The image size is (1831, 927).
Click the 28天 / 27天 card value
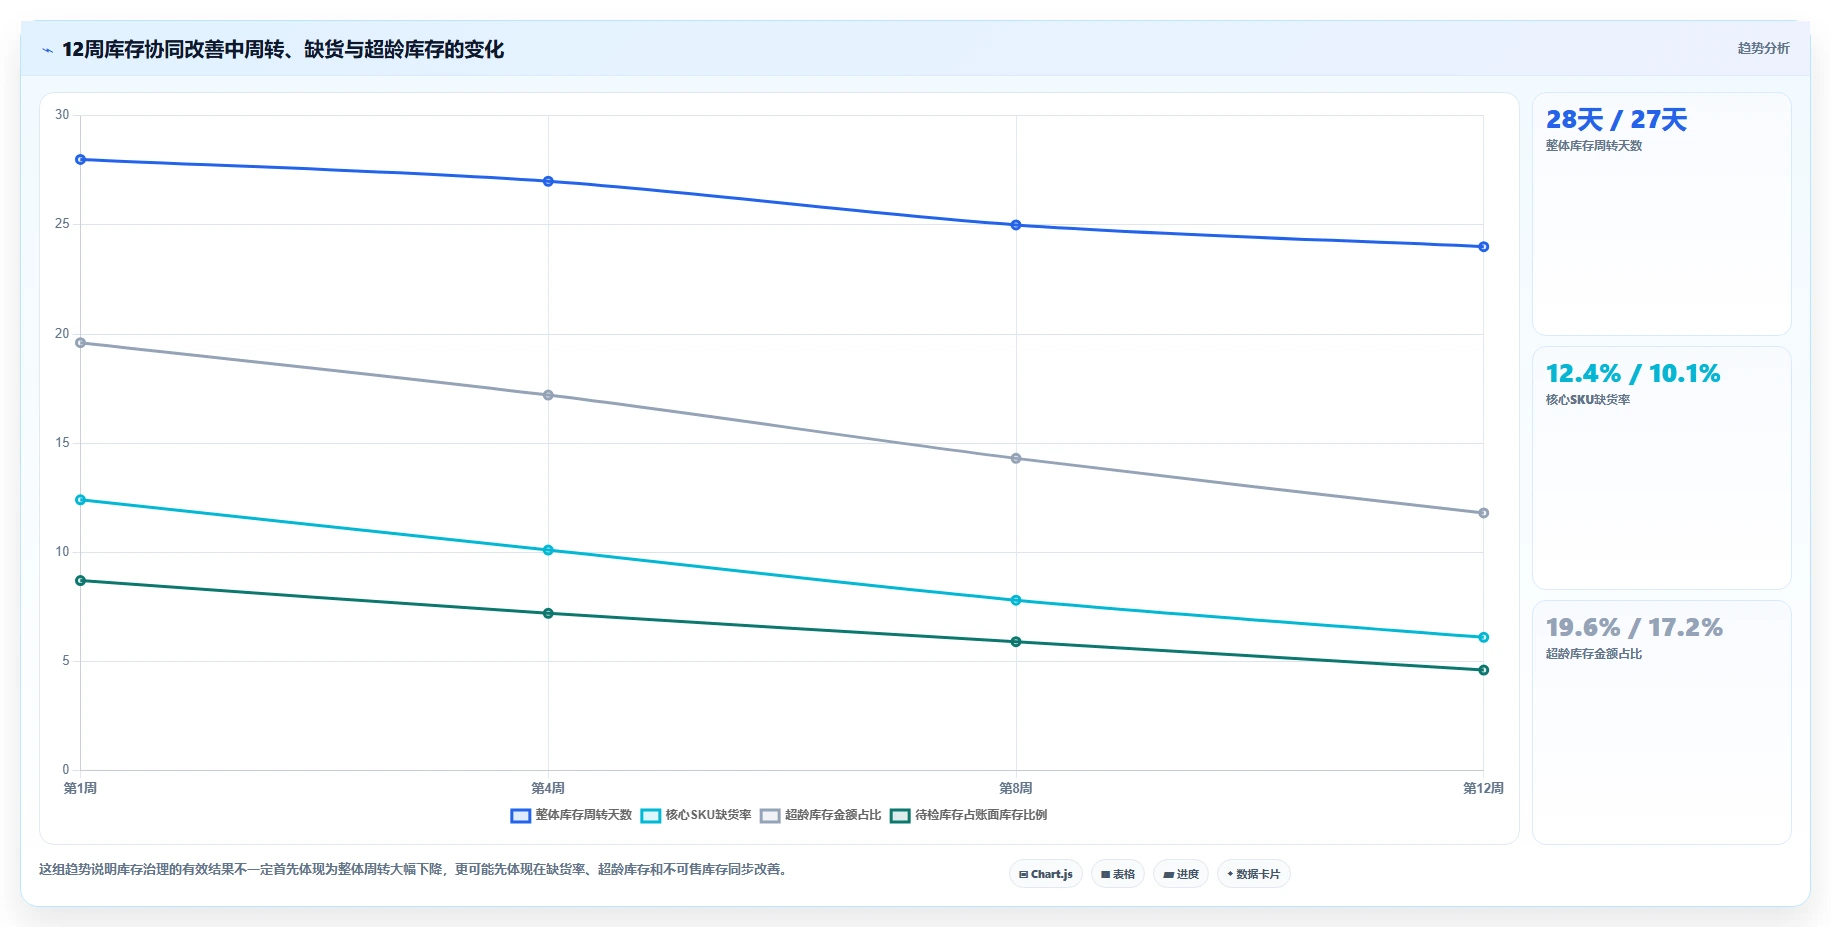tap(1616, 120)
